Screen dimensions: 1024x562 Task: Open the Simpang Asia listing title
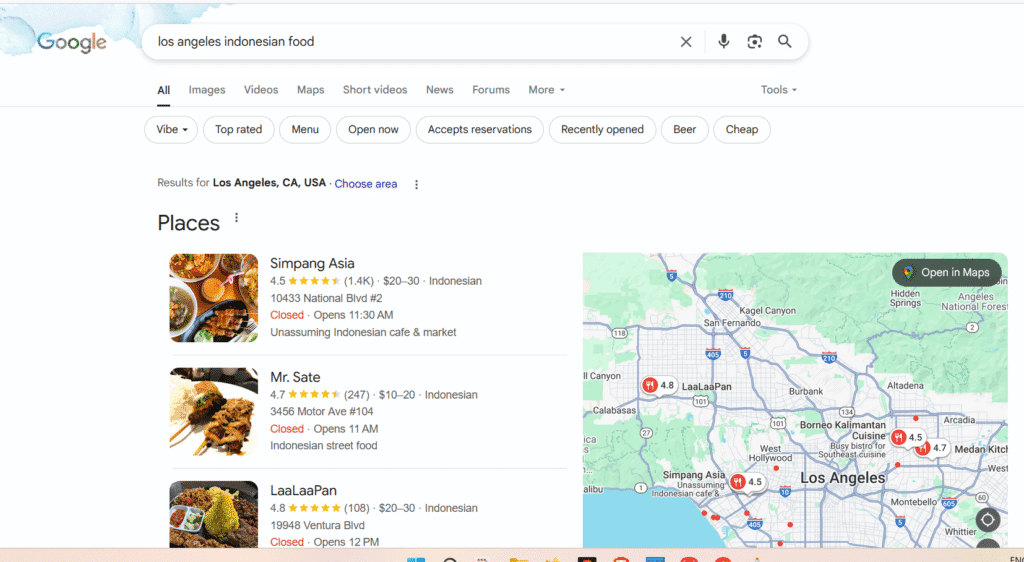coord(312,264)
